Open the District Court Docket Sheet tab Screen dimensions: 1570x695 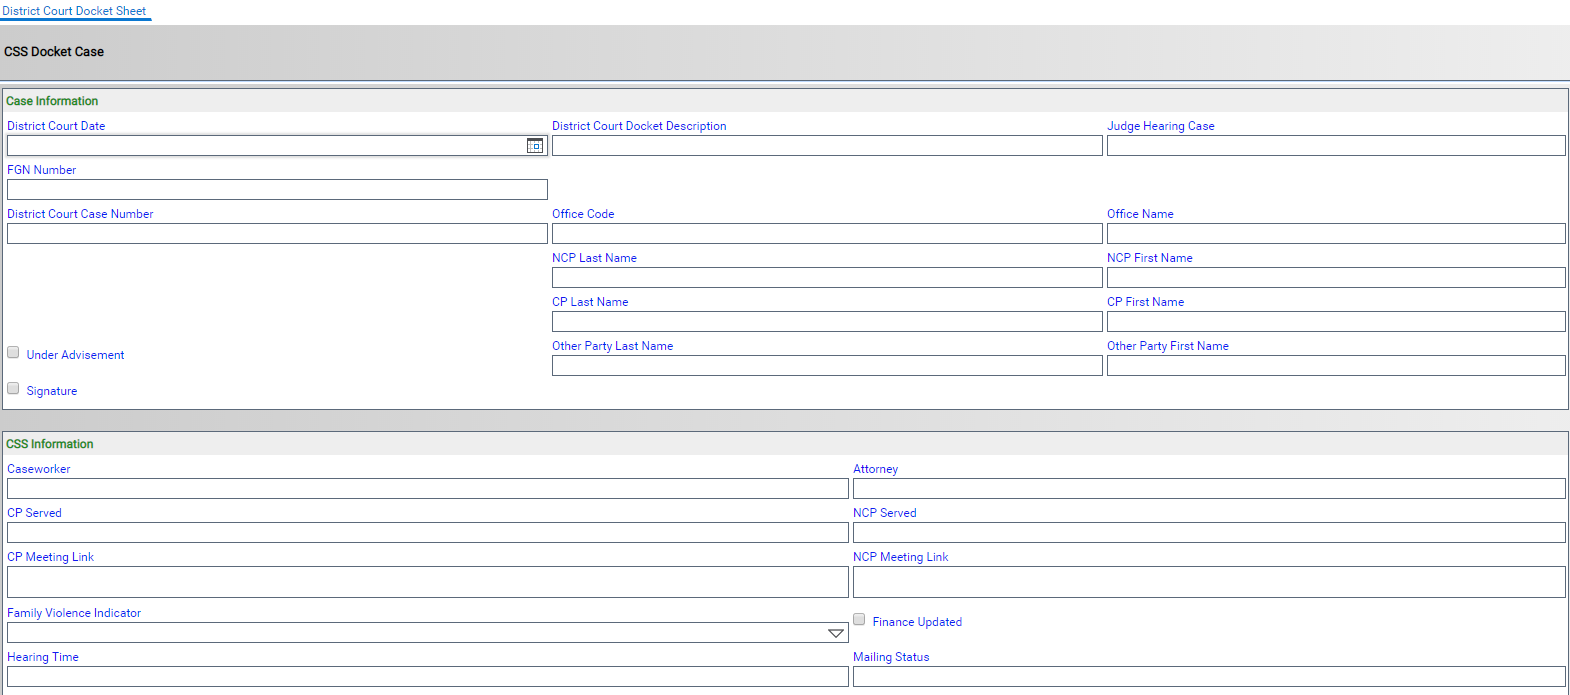click(x=74, y=11)
